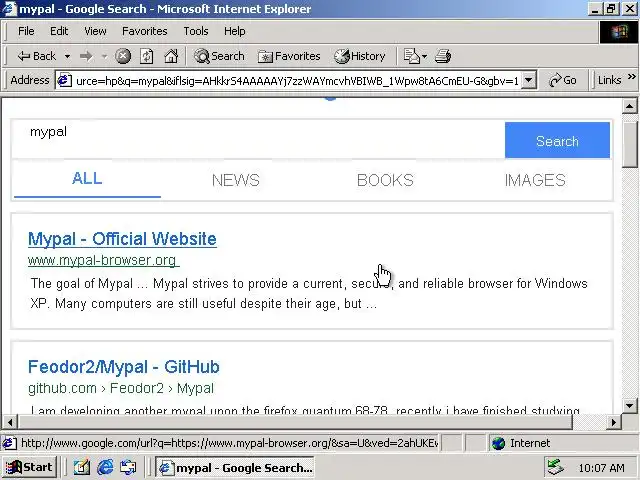Click the horizontal scrollbar right arrow

(x=613, y=422)
